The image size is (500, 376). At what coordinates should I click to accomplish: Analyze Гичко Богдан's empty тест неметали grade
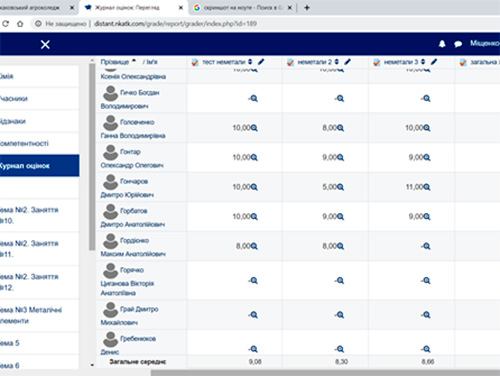point(254,98)
